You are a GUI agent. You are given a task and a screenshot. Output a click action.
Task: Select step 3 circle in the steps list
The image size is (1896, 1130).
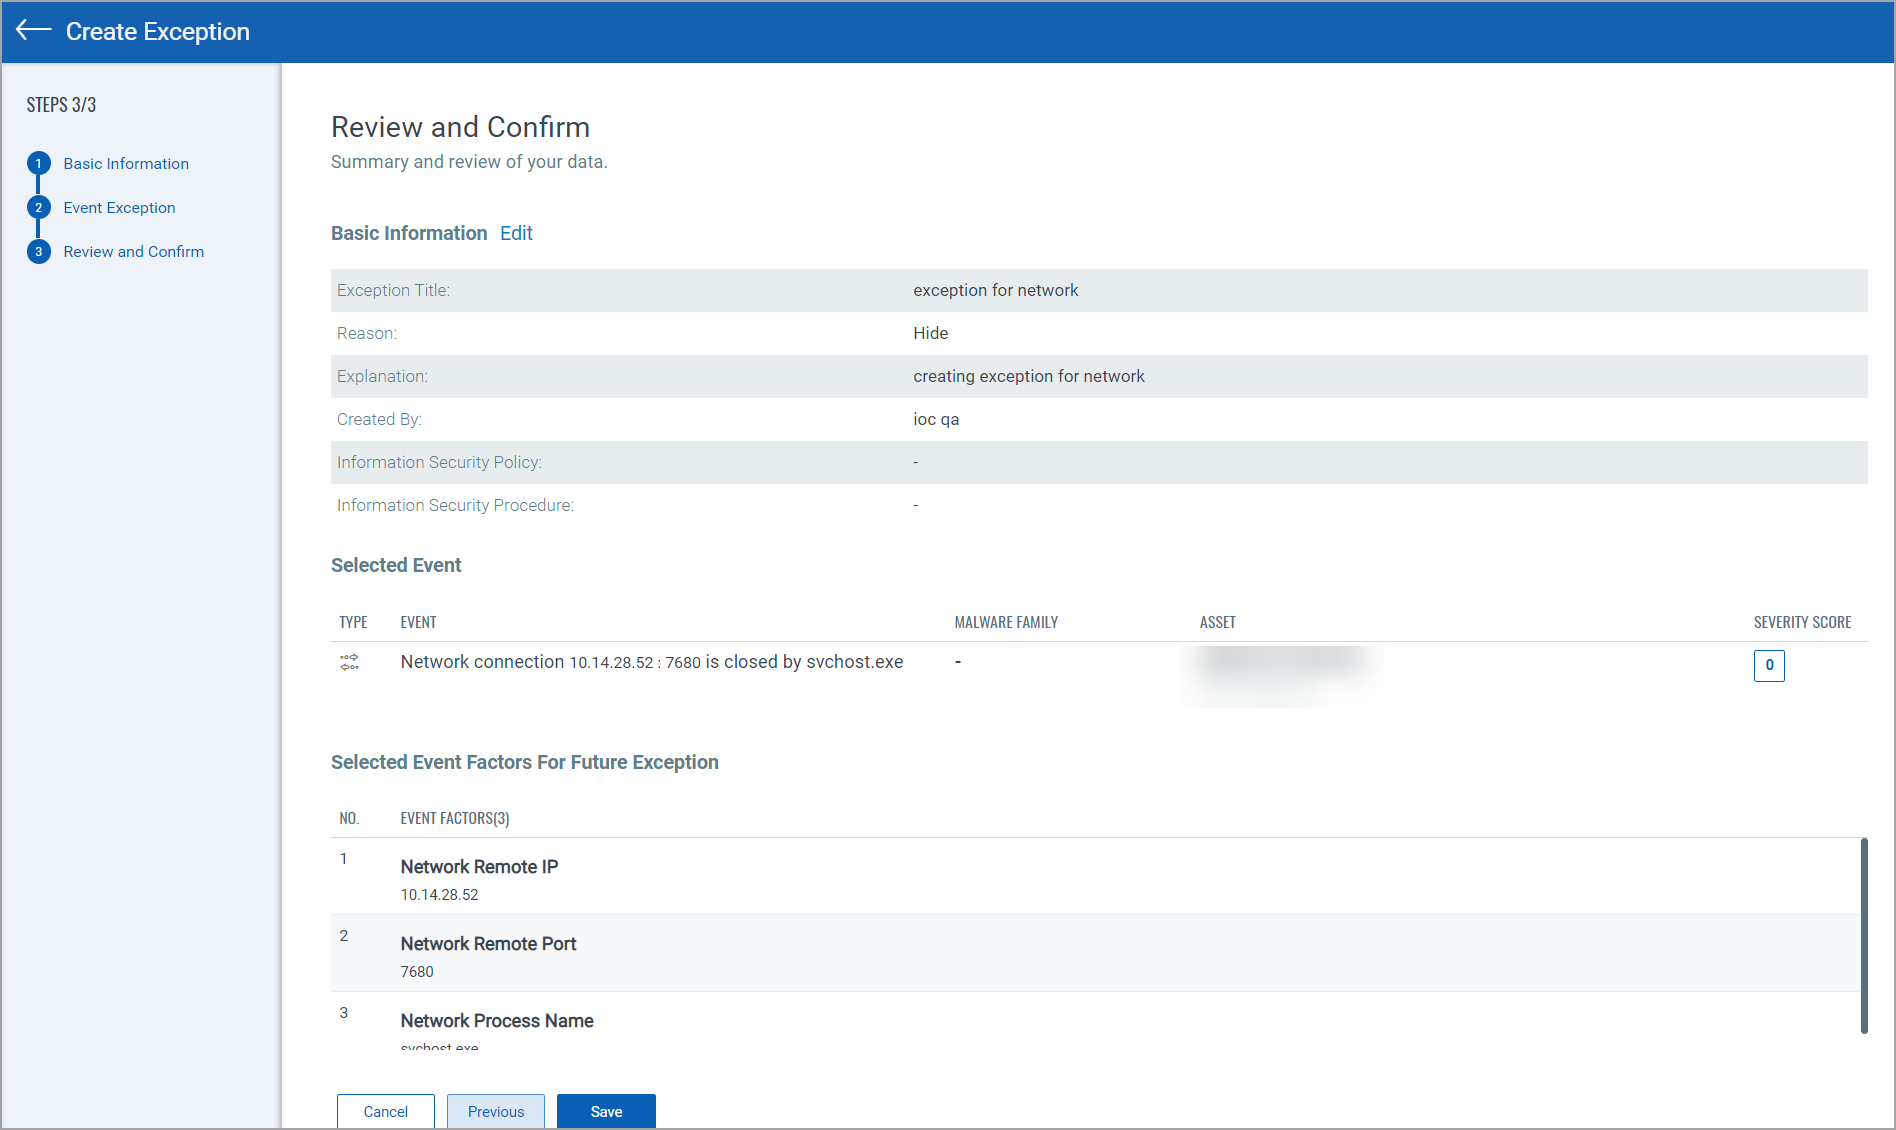click(x=39, y=251)
